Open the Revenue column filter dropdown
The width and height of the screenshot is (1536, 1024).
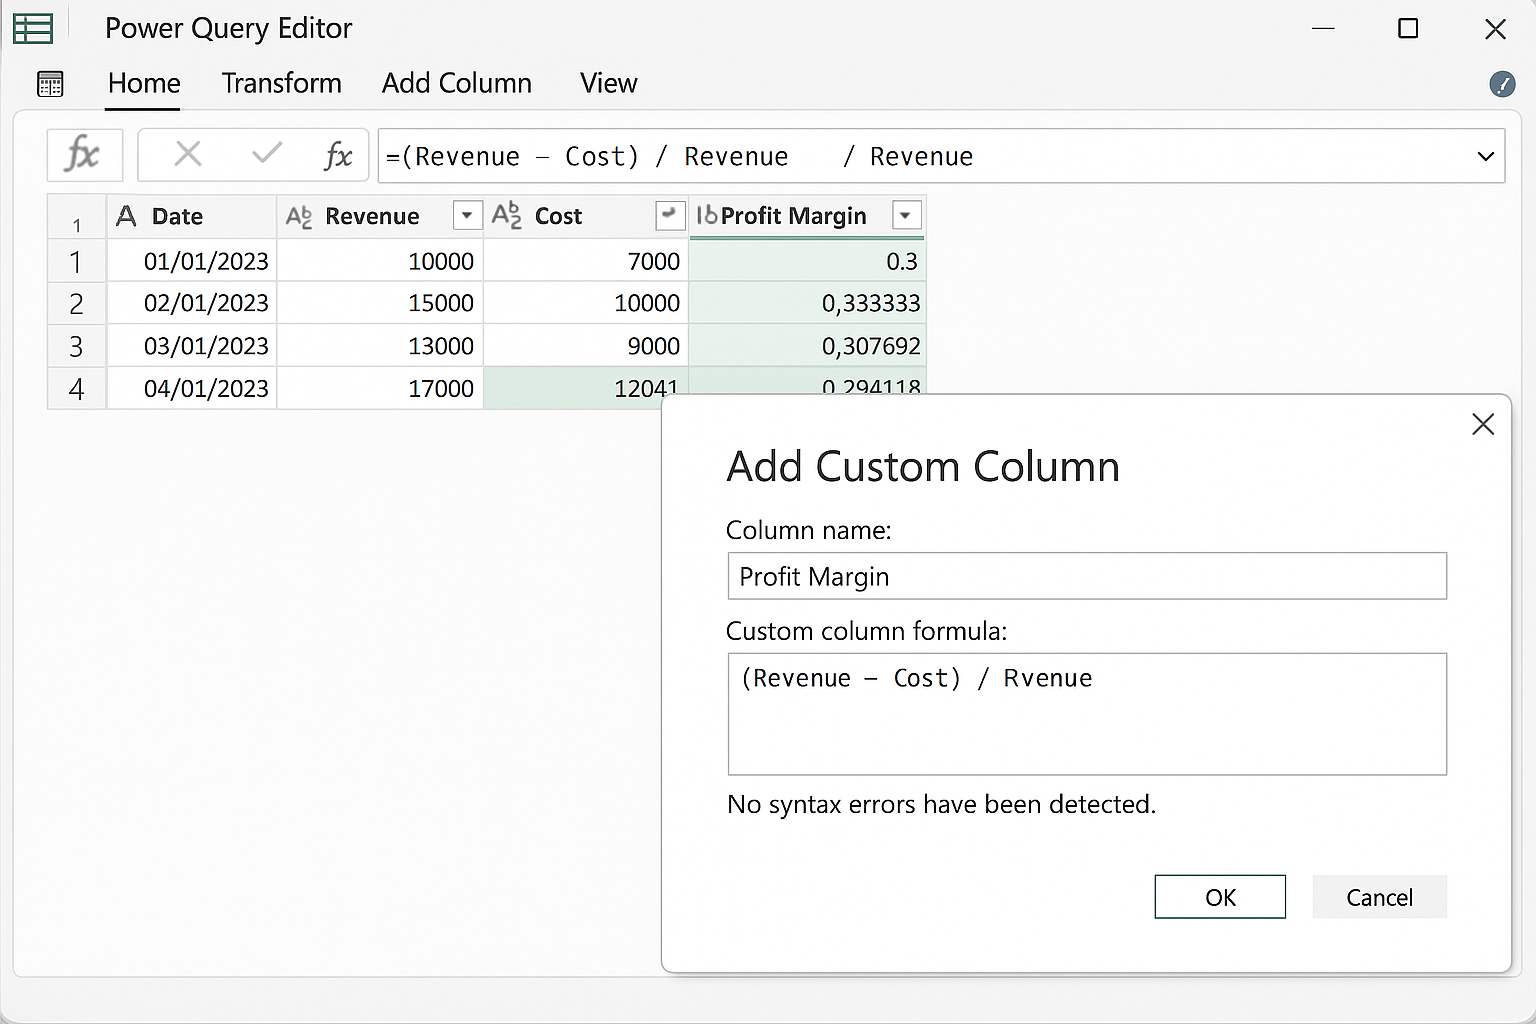[x=466, y=216]
